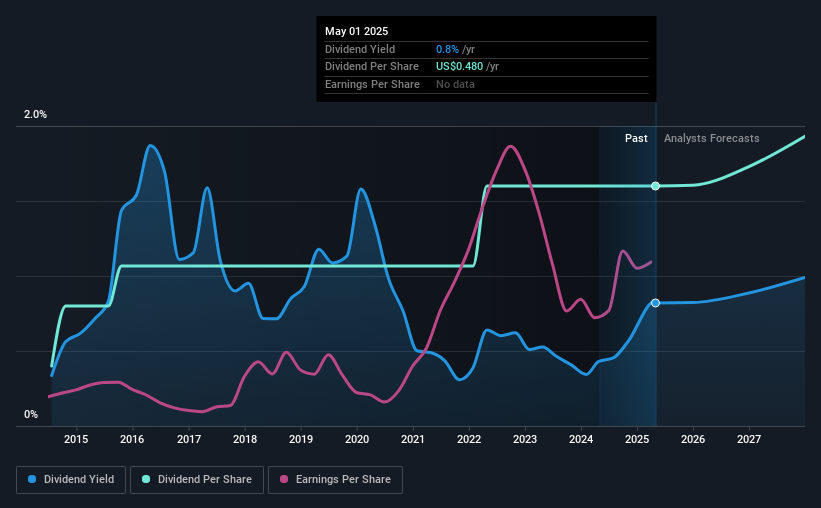
Task: Click the 2024 x-axis label
Action: (581, 439)
